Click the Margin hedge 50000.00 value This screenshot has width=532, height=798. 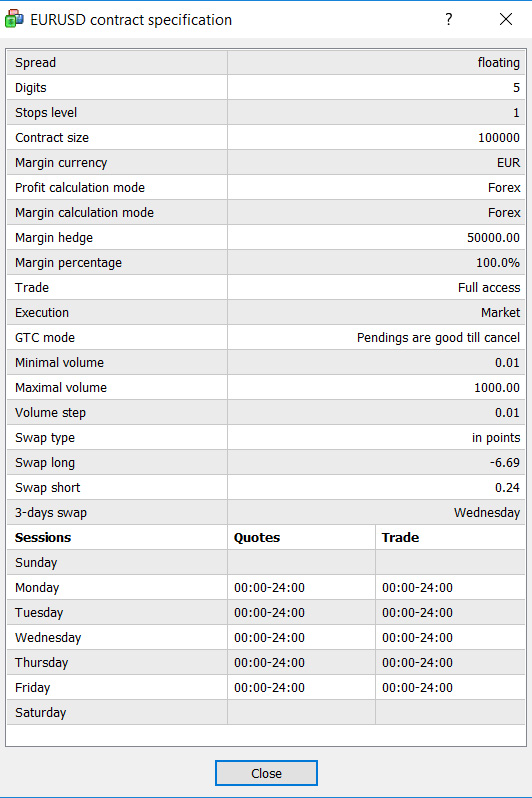[493, 238]
